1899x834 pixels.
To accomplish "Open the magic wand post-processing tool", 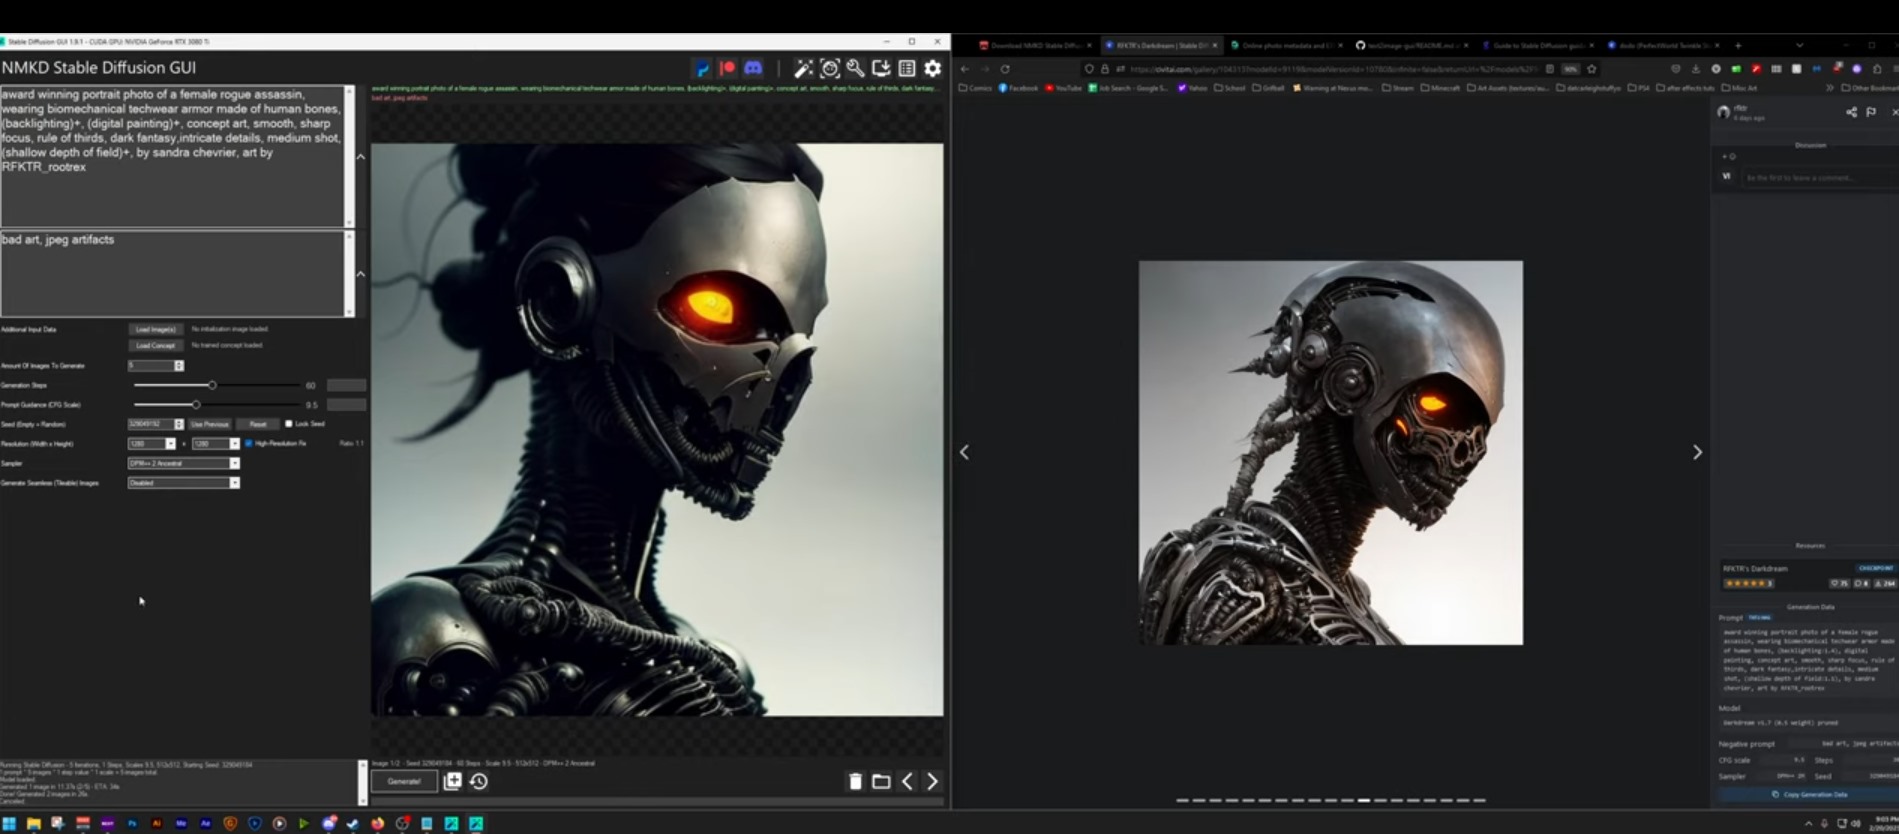I will 803,68.
